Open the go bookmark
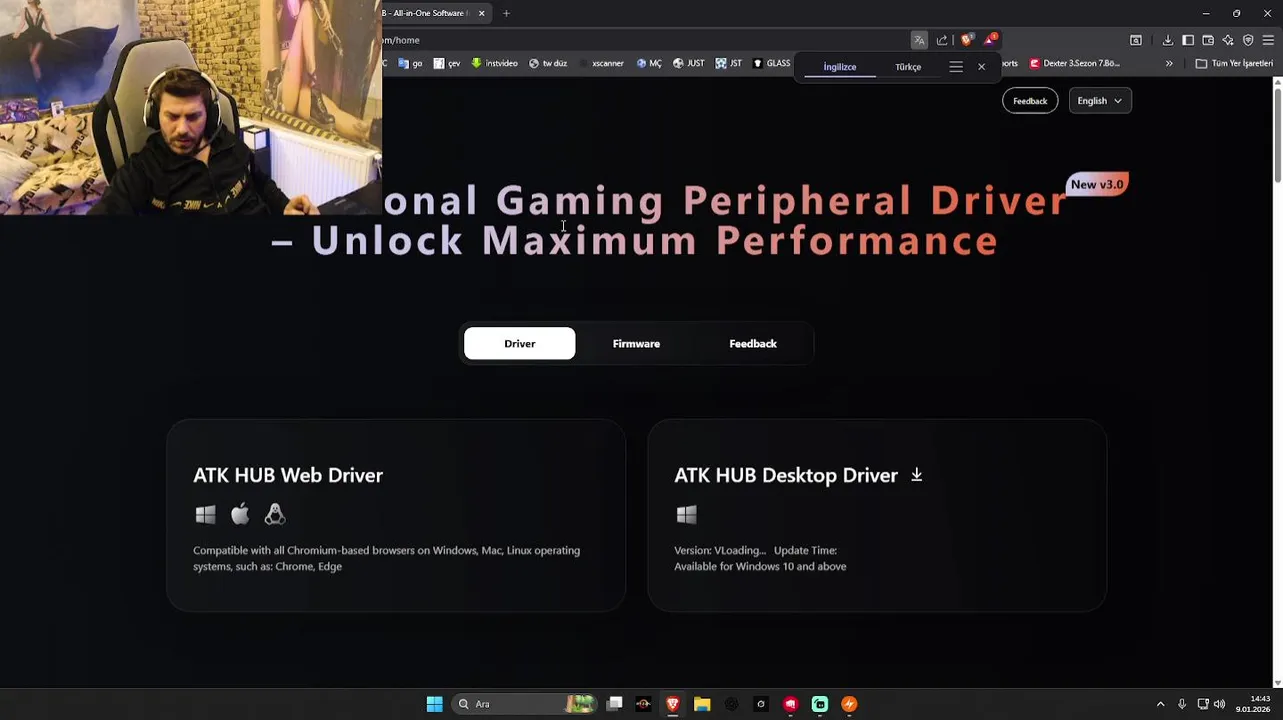1283x720 pixels. pyautogui.click(x=410, y=63)
